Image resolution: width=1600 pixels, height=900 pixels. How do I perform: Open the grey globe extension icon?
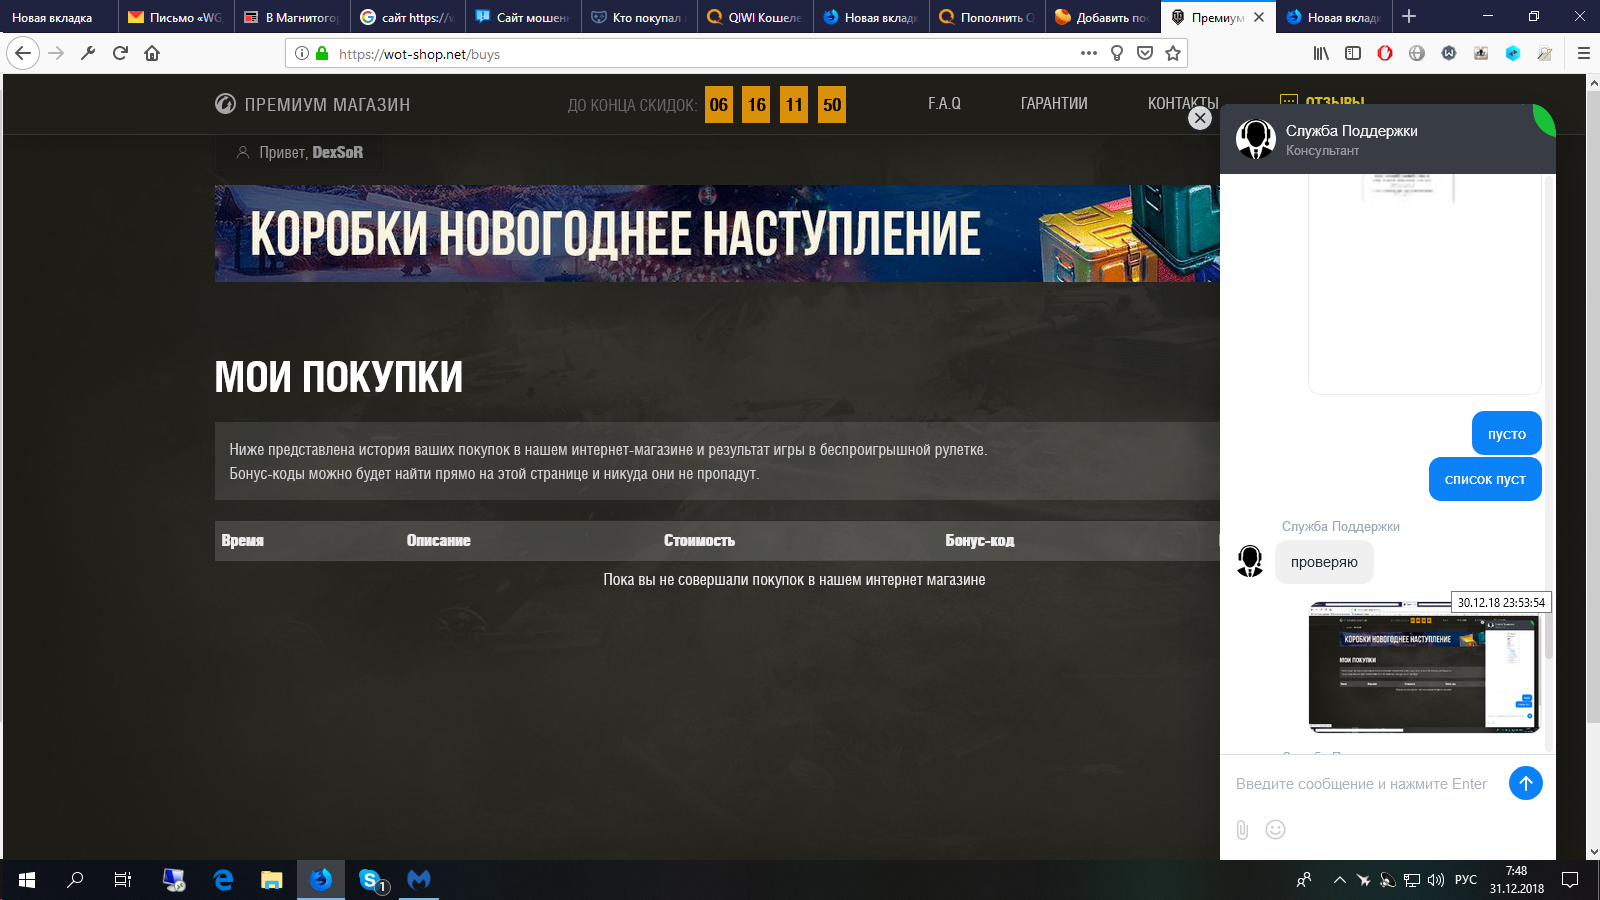tap(1417, 53)
